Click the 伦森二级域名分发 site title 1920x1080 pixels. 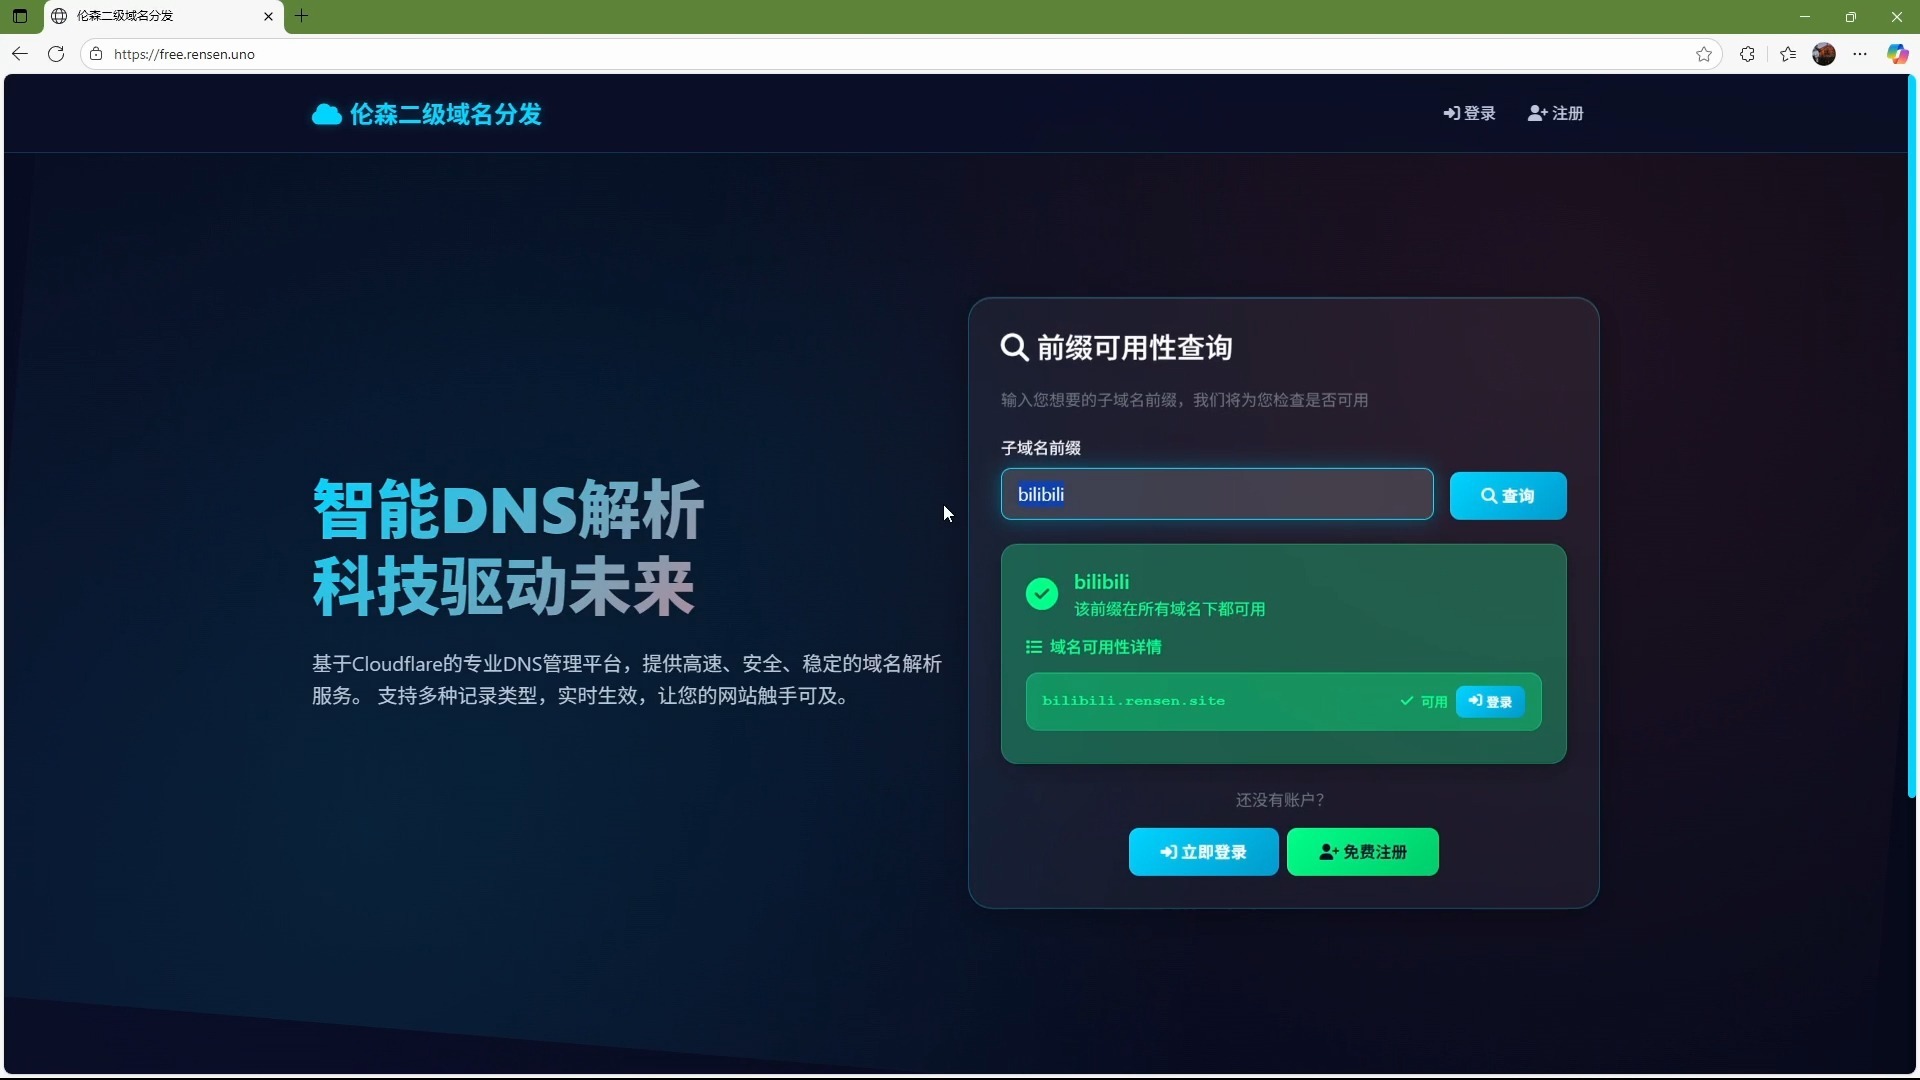(446, 114)
